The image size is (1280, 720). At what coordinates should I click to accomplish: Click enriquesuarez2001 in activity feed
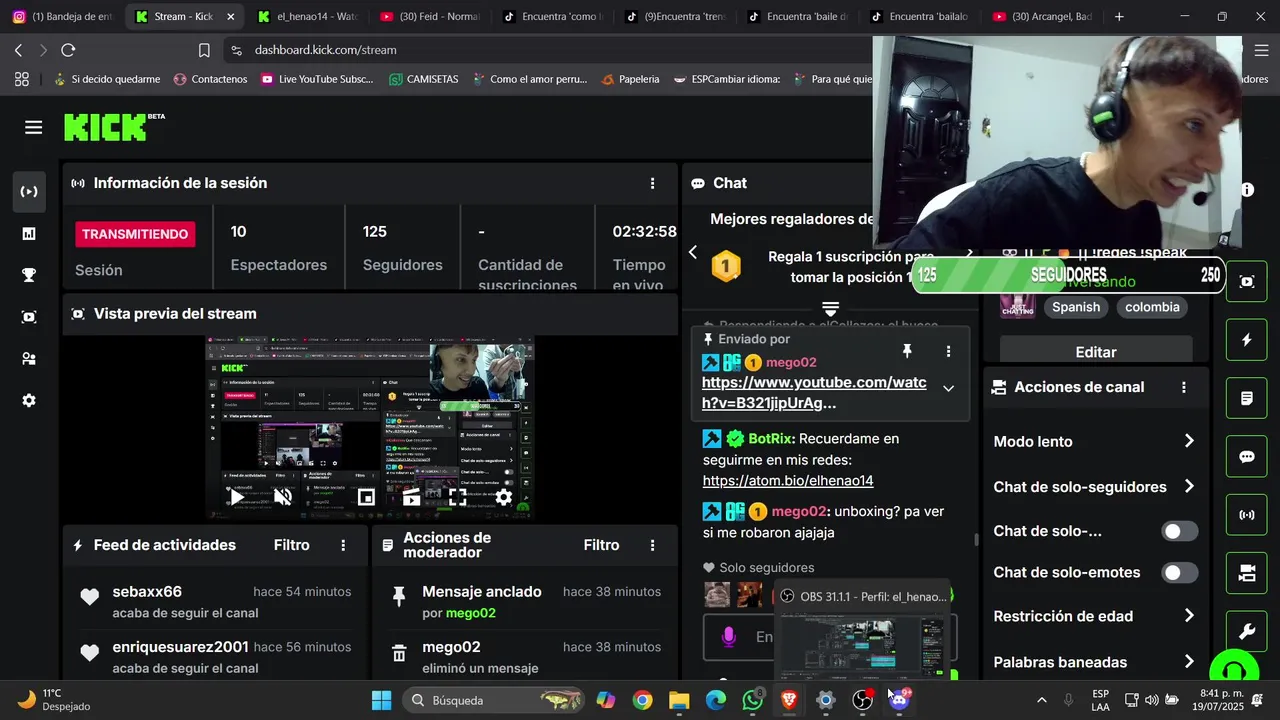coord(180,647)
